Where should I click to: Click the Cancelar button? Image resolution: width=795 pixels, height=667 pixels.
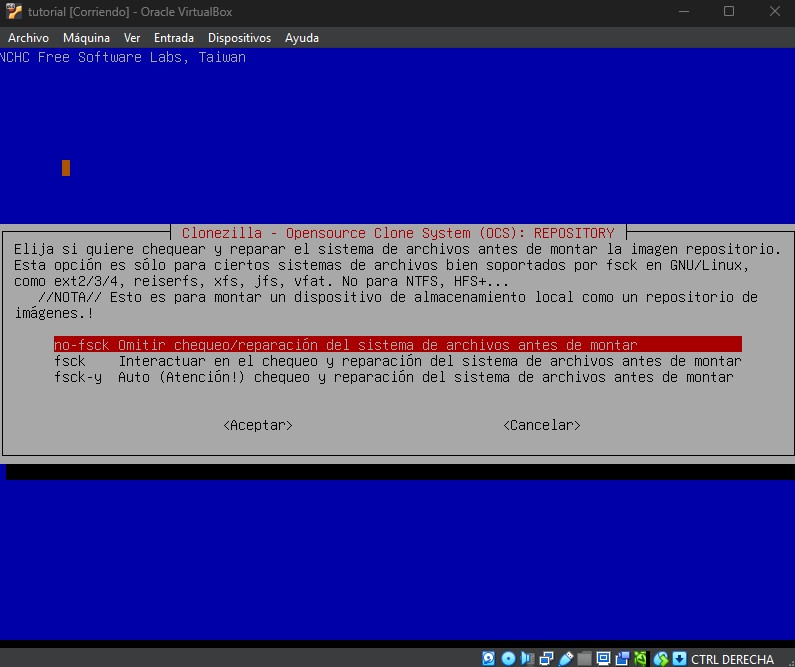(x=541, y=425)
